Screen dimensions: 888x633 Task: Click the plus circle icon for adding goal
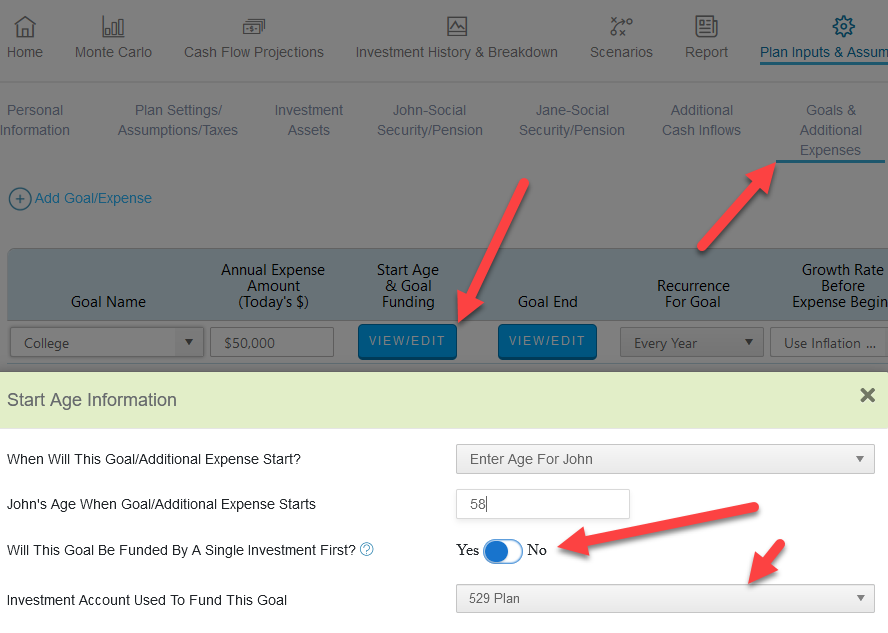(x=20, y=199)
